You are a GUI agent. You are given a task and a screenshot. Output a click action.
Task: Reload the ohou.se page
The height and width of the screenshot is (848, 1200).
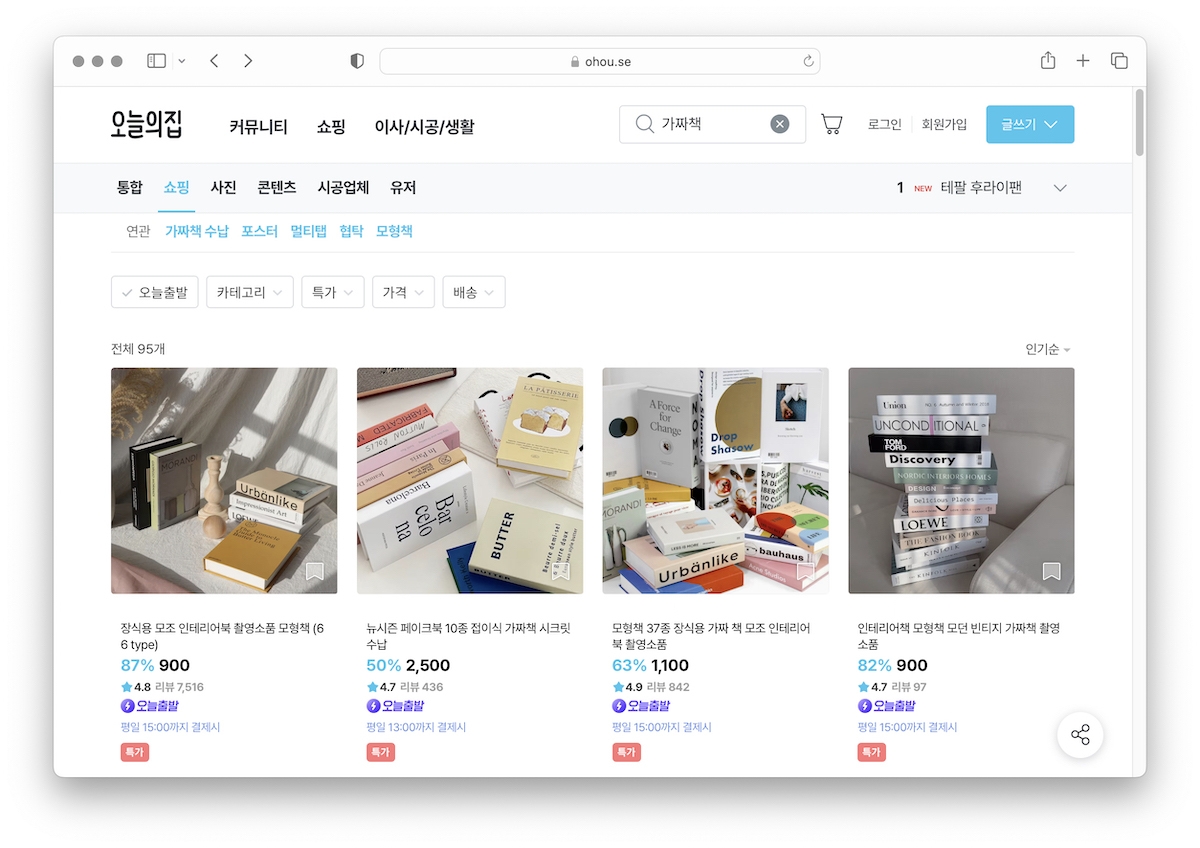coord(808,61)
